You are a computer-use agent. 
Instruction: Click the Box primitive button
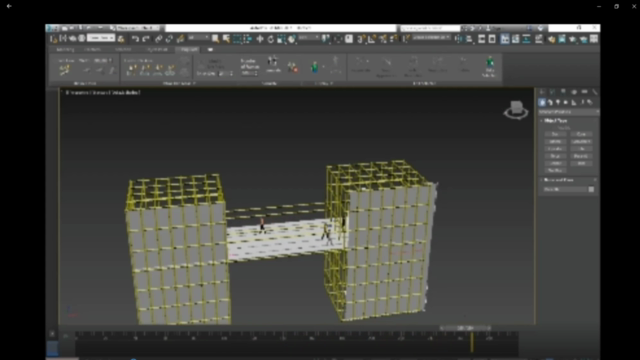coord(555,134)
